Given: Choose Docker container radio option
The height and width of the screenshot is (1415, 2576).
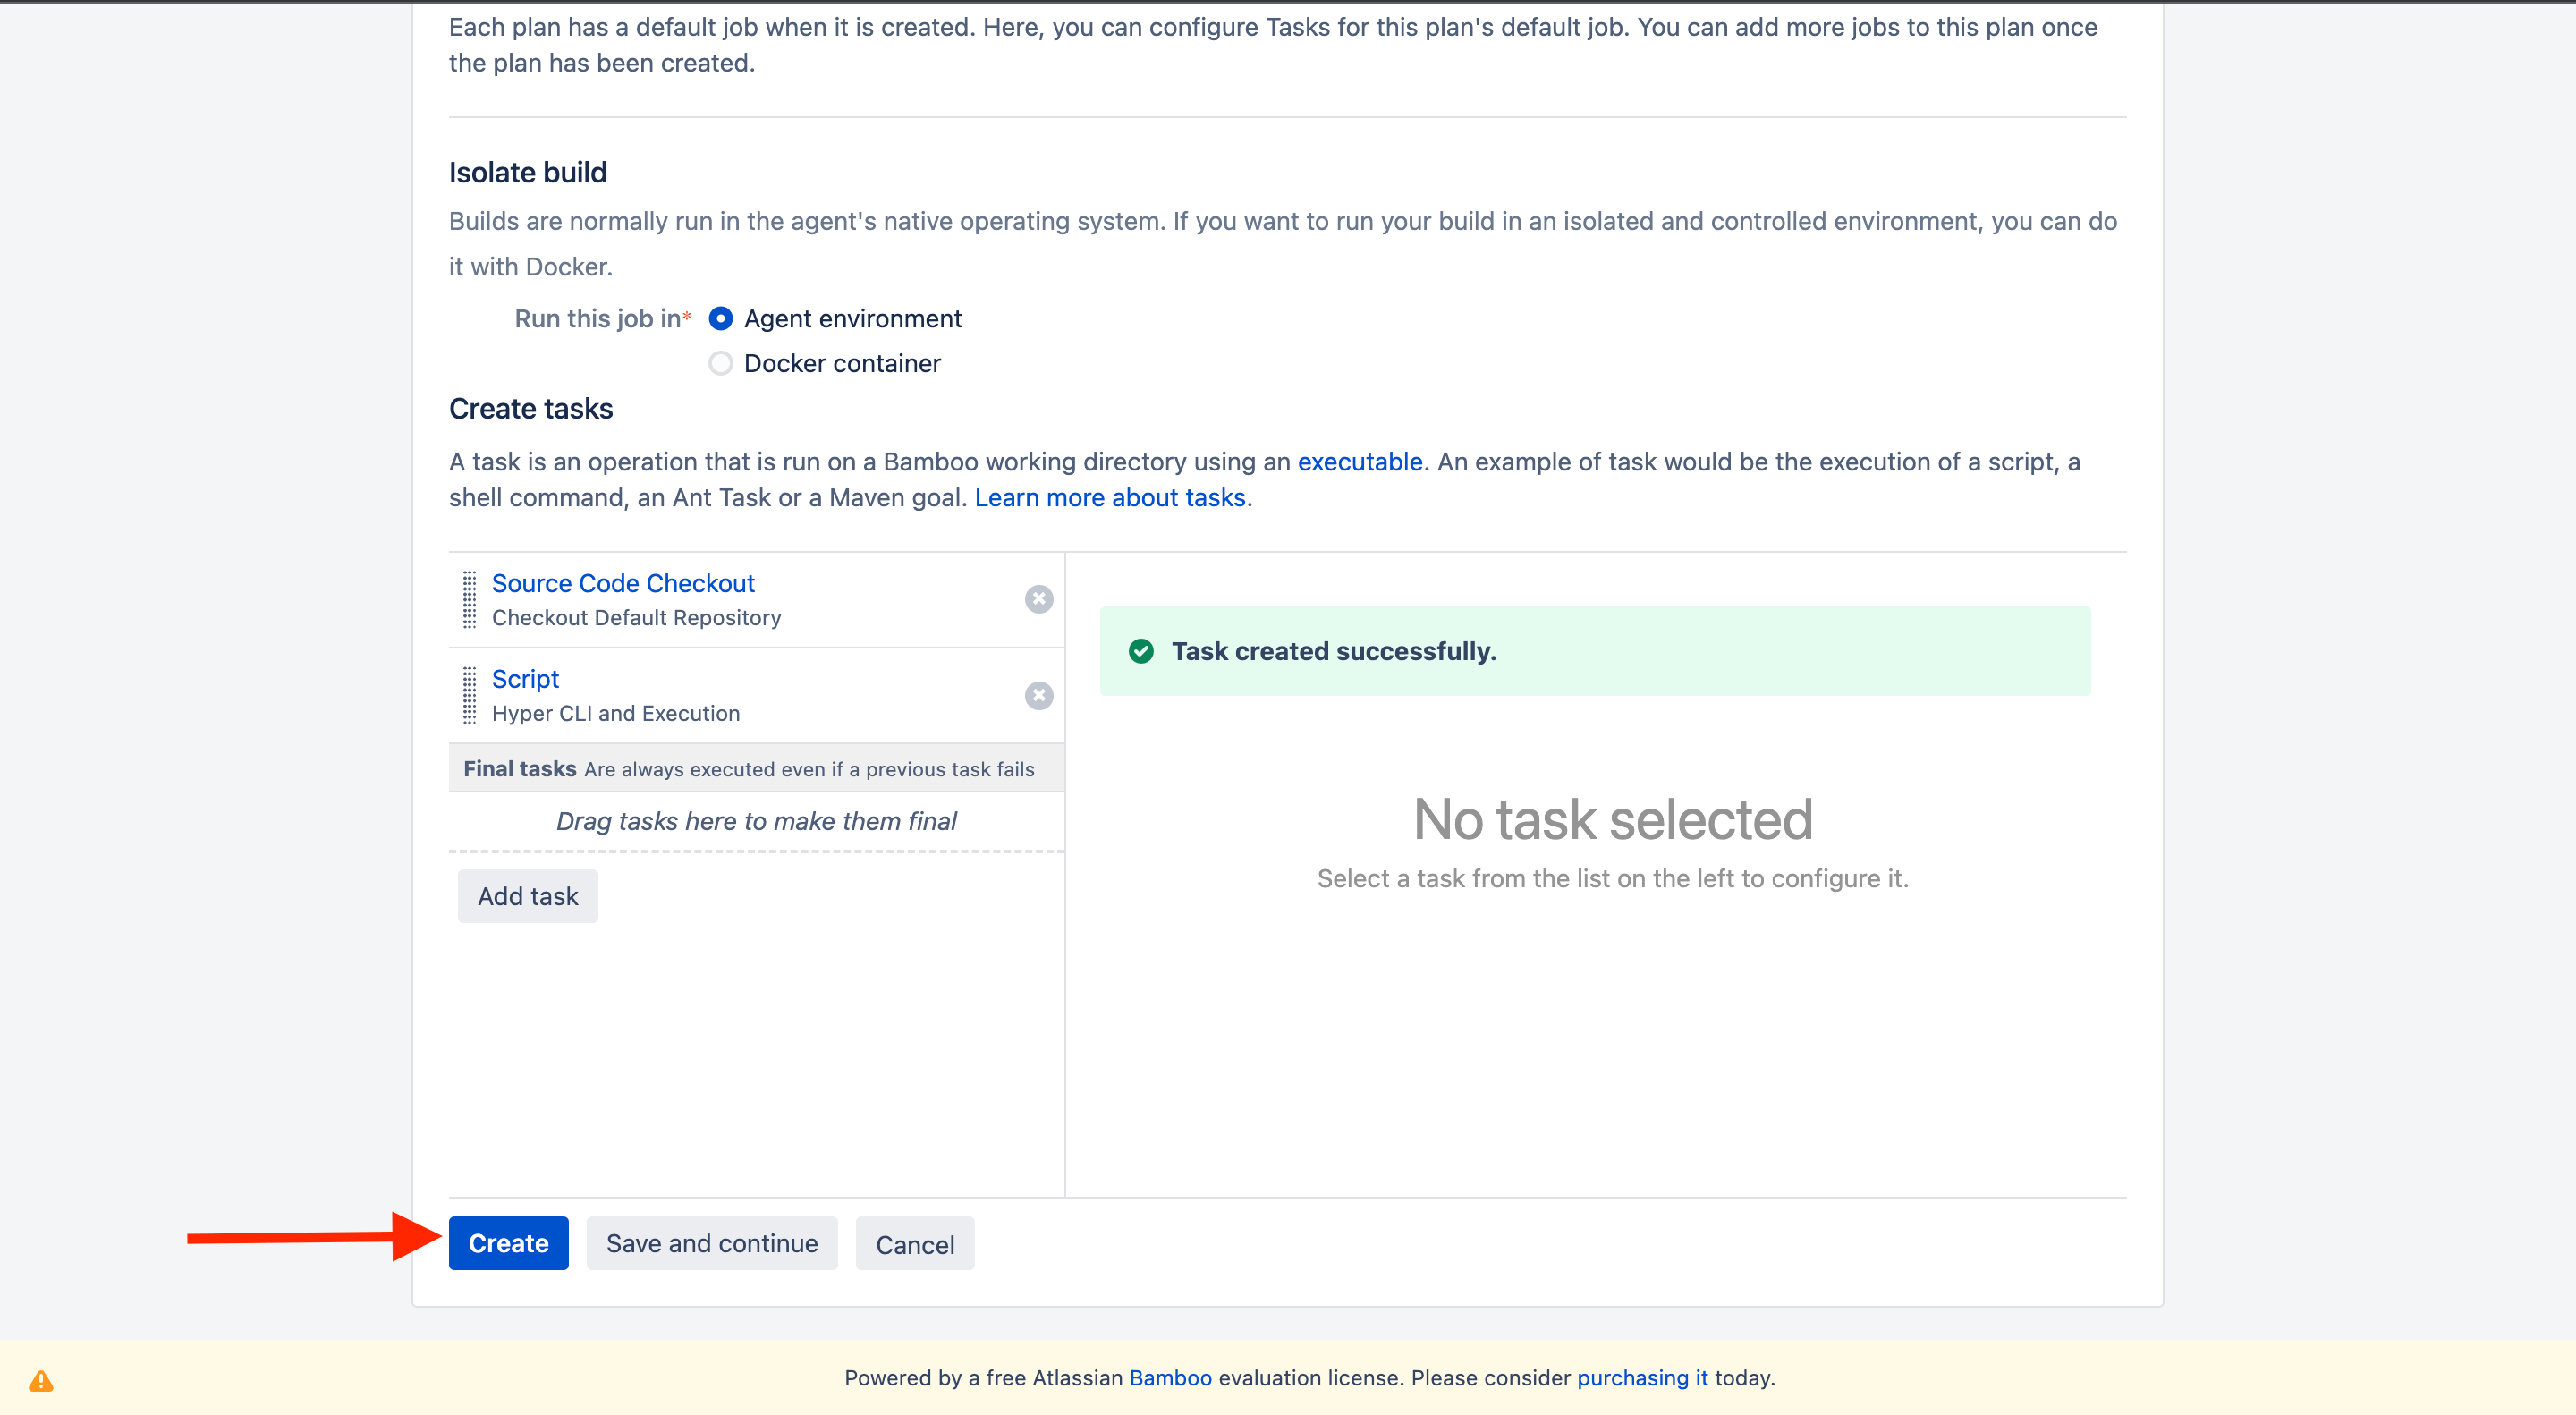Looking at the screenshot, I should click(720, 363).
